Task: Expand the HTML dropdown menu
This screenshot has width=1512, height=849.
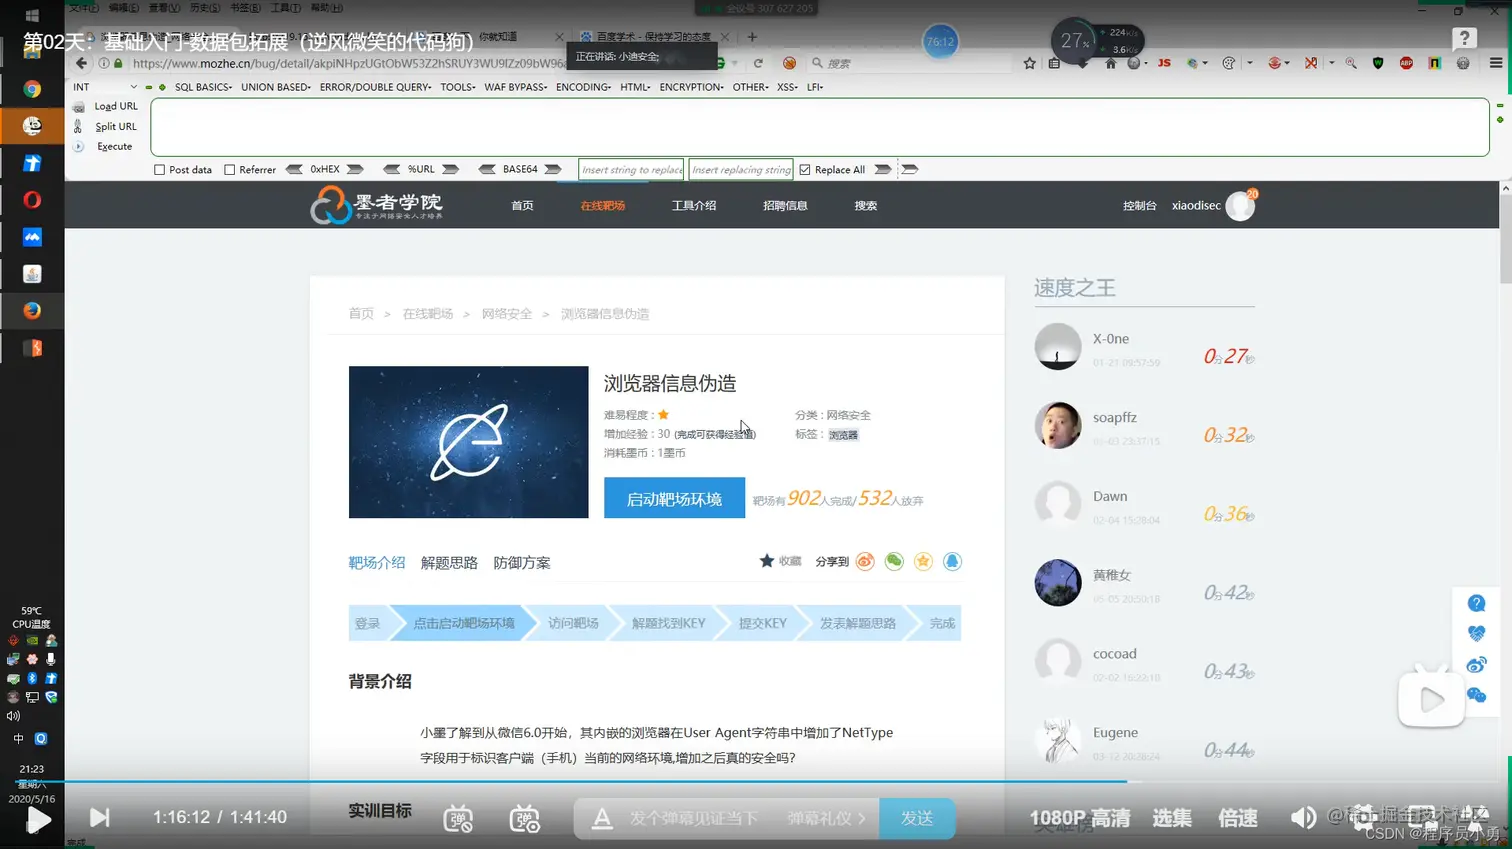Action: coord(635,87)
